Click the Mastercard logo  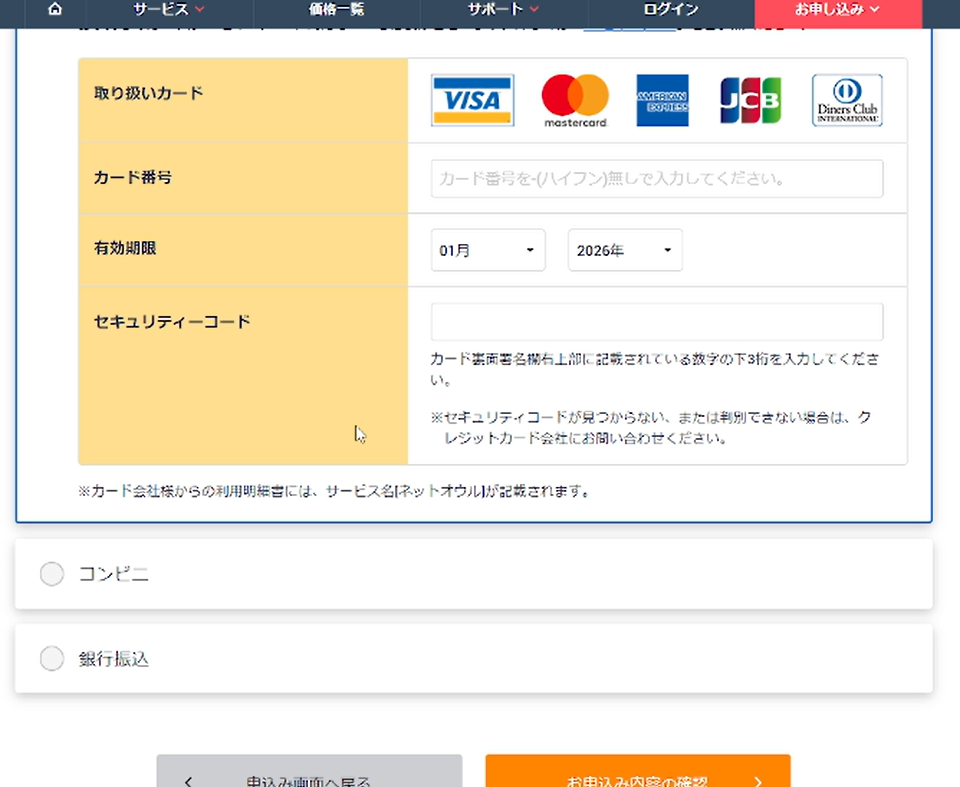[575, 101]
